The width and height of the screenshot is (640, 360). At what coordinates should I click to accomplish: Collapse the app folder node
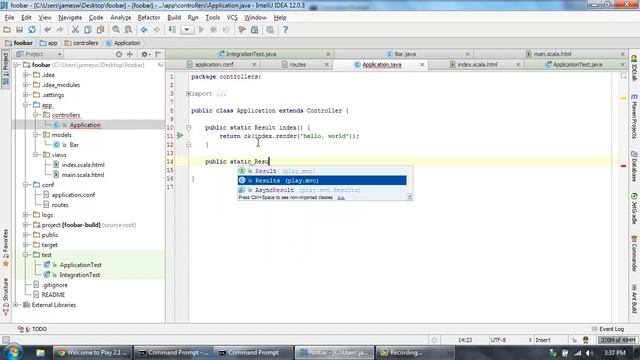pyautogui.click(x=25, y=105)
